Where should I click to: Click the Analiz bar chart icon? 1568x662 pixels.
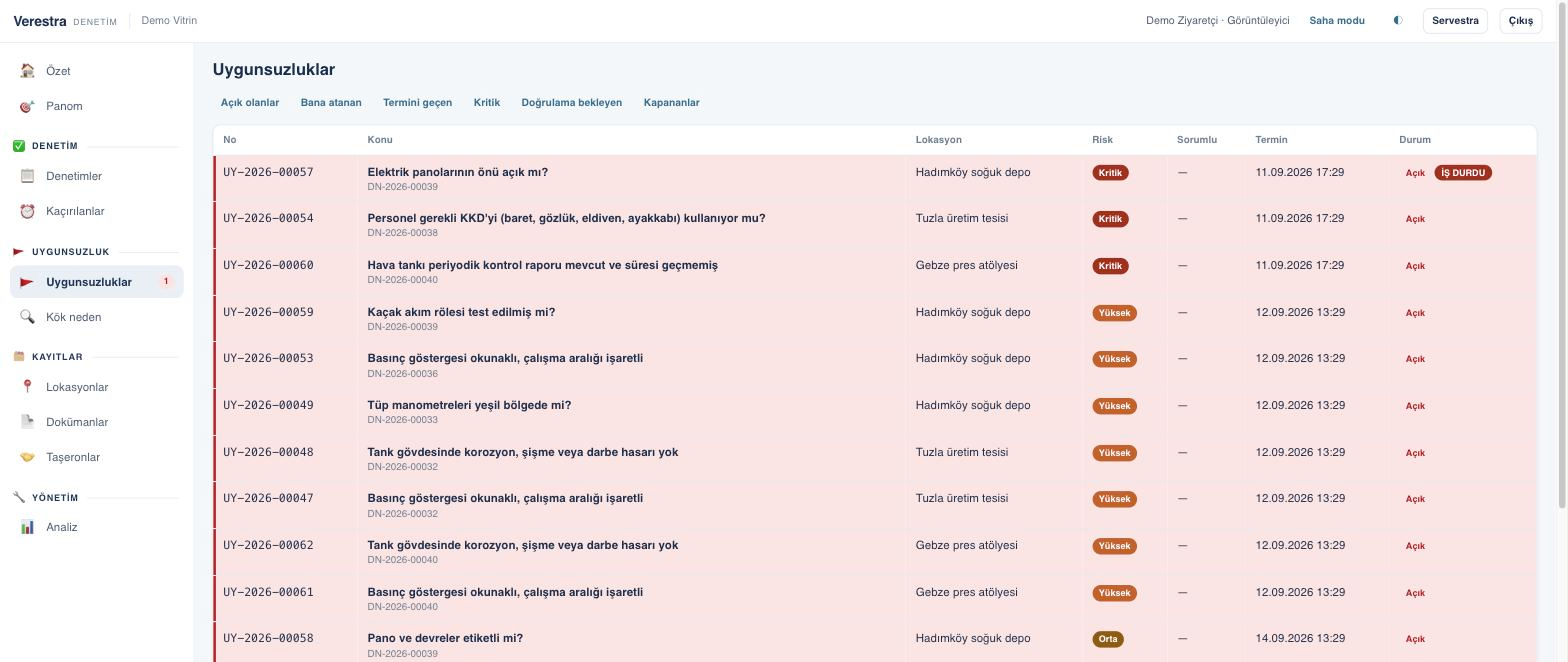[27, 527]
